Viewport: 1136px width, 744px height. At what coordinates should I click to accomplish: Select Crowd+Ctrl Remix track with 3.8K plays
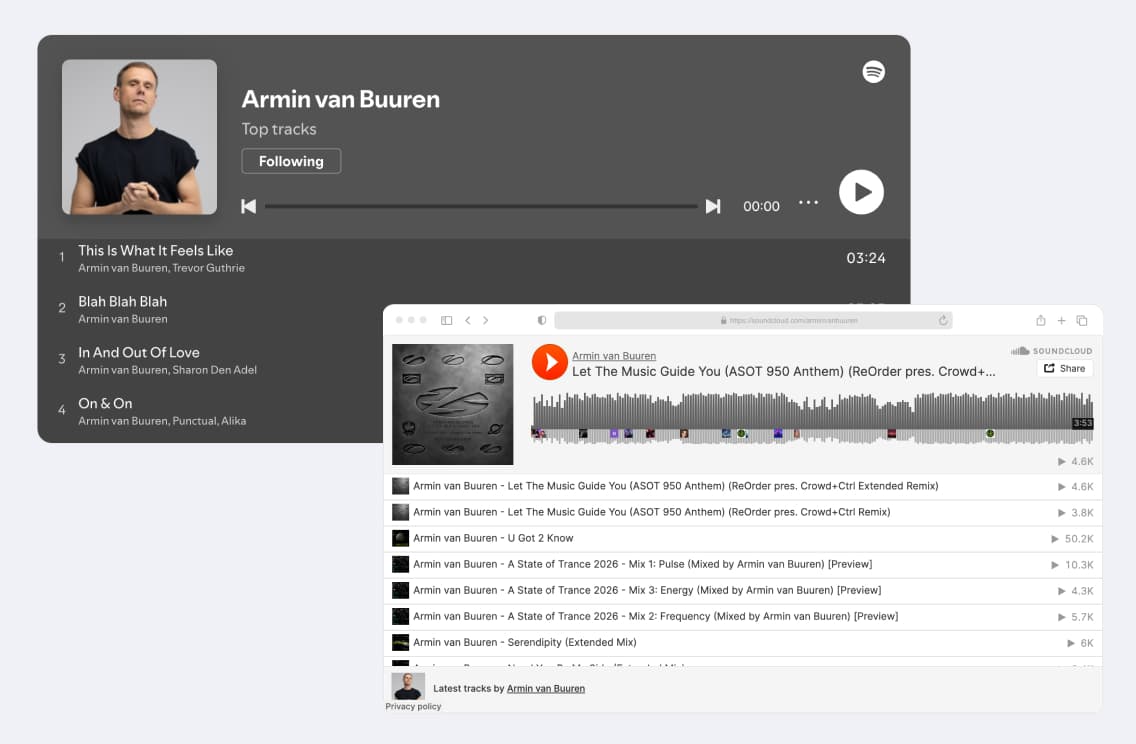tap(743, 512)
